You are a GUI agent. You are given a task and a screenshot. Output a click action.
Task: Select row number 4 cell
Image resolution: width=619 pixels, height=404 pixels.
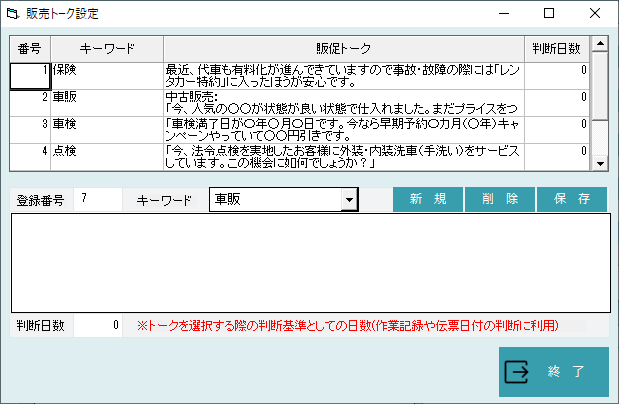pyautogui.click(x=30, y=157)
